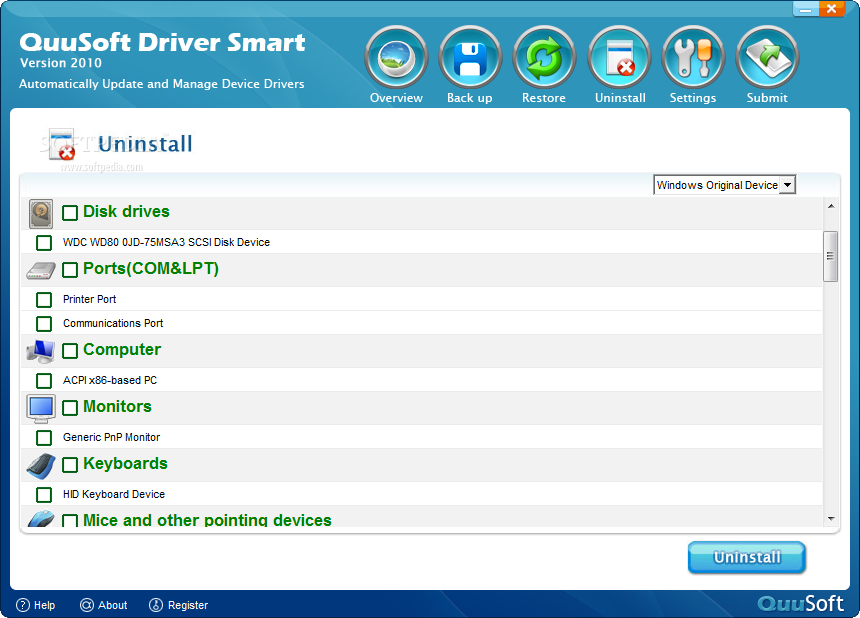The height and width of the screenshot is (618, 860).
Task: Open the Overview globe icon
Action: click(x=396, y=58)
